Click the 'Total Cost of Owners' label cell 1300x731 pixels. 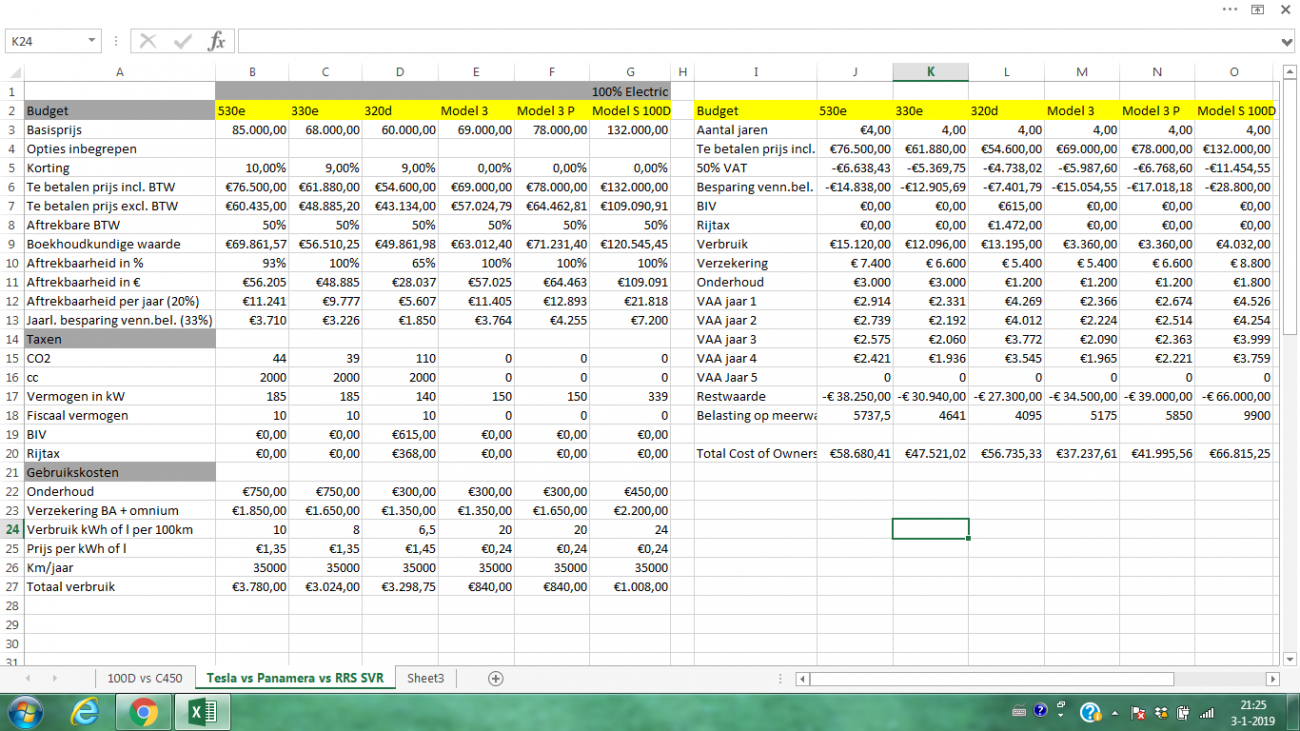pyautogui.click(x=755, y=453)
